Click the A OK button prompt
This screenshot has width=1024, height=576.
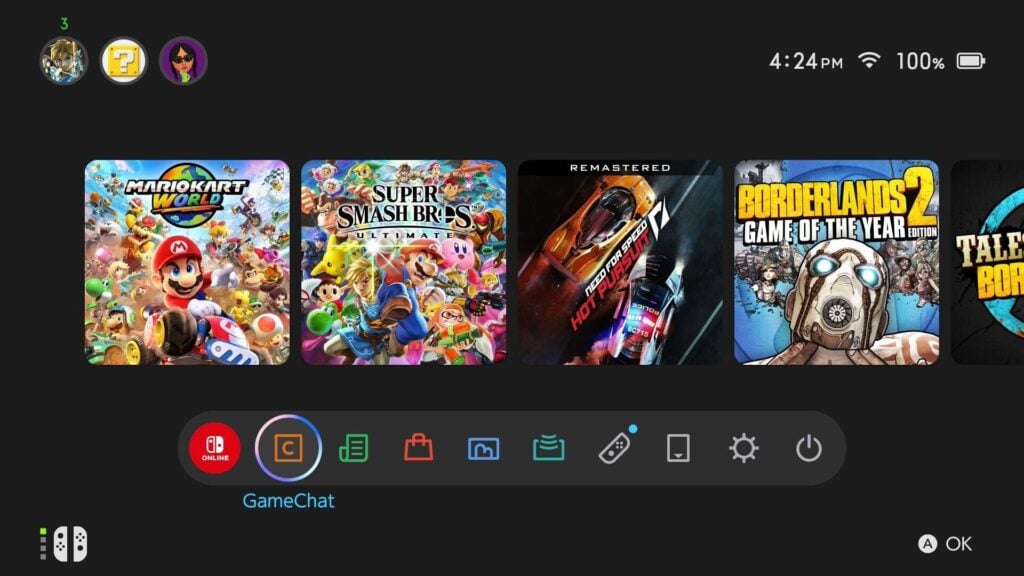coord(945,543)
